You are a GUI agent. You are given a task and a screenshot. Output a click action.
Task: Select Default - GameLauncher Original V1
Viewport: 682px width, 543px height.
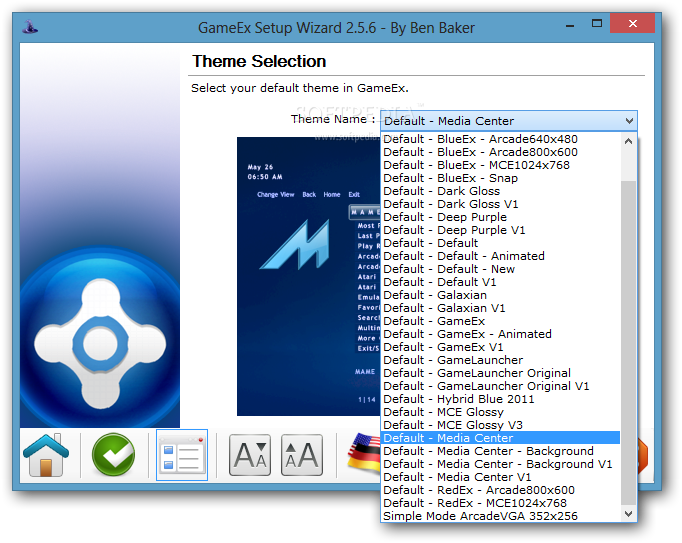click(x=500, y=386)
